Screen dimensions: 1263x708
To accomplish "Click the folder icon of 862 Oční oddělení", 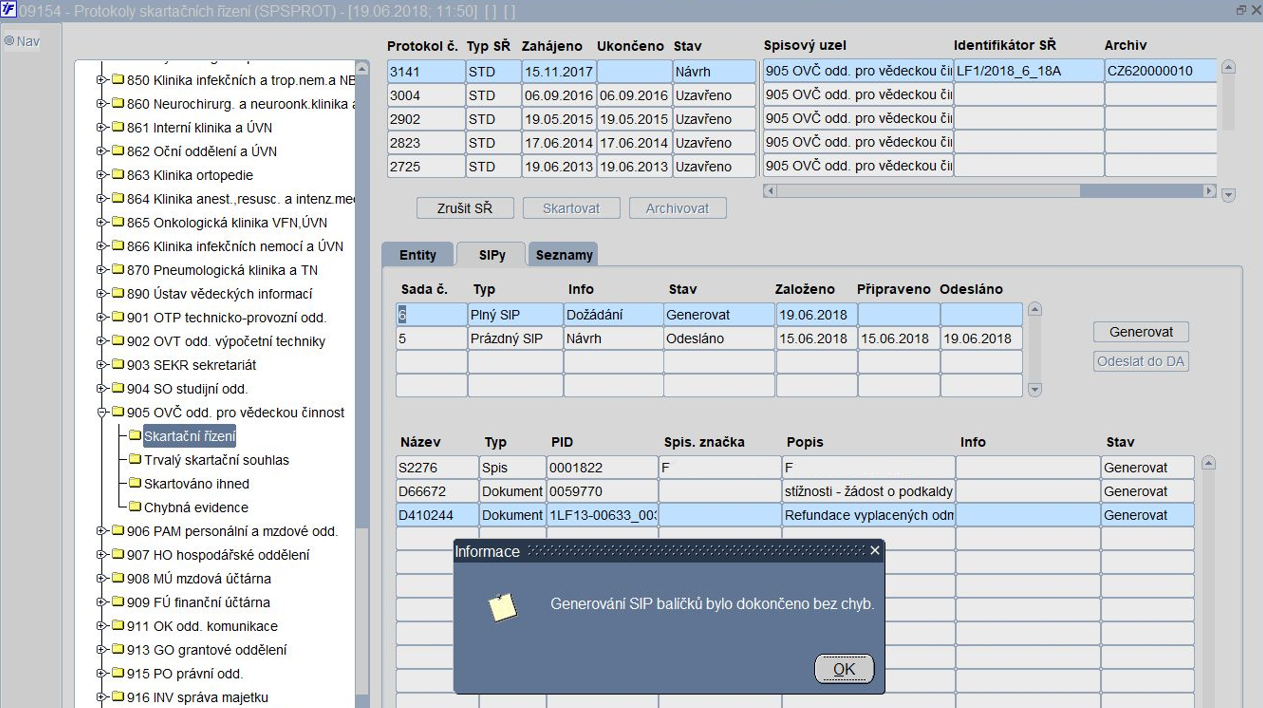I will 118,151.
